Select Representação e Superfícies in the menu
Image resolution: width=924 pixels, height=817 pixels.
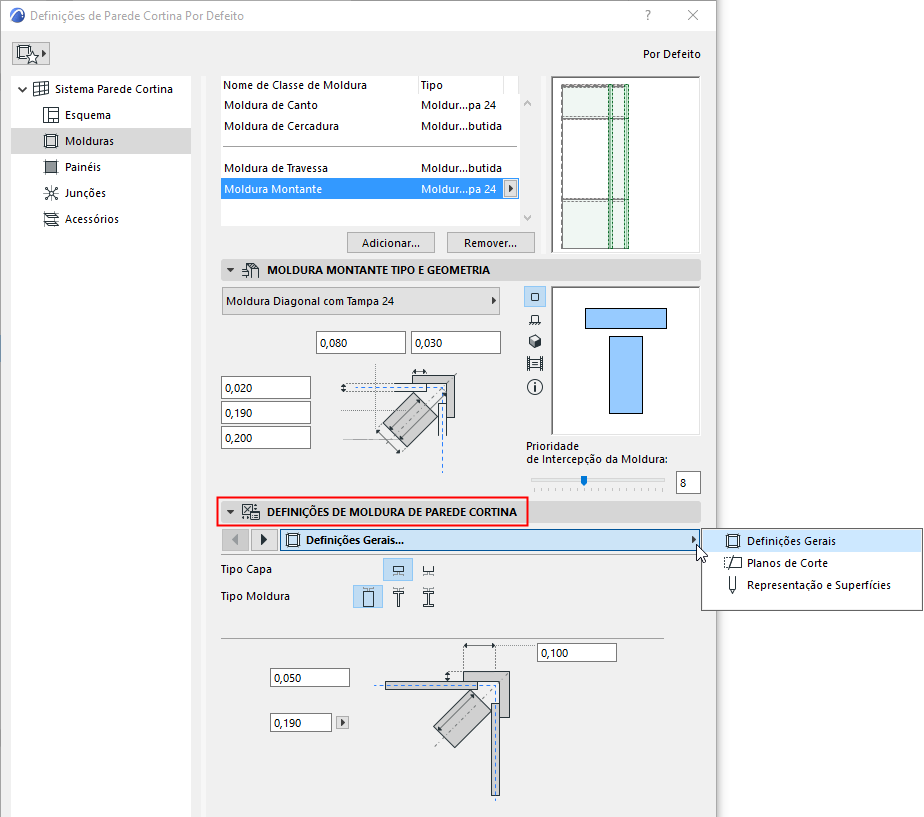pyautogui.click(x=800, y=585)
